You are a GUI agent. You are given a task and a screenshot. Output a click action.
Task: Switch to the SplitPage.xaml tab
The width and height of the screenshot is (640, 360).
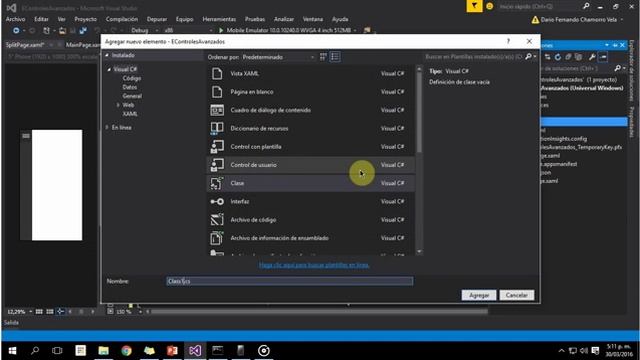point(25,45)
